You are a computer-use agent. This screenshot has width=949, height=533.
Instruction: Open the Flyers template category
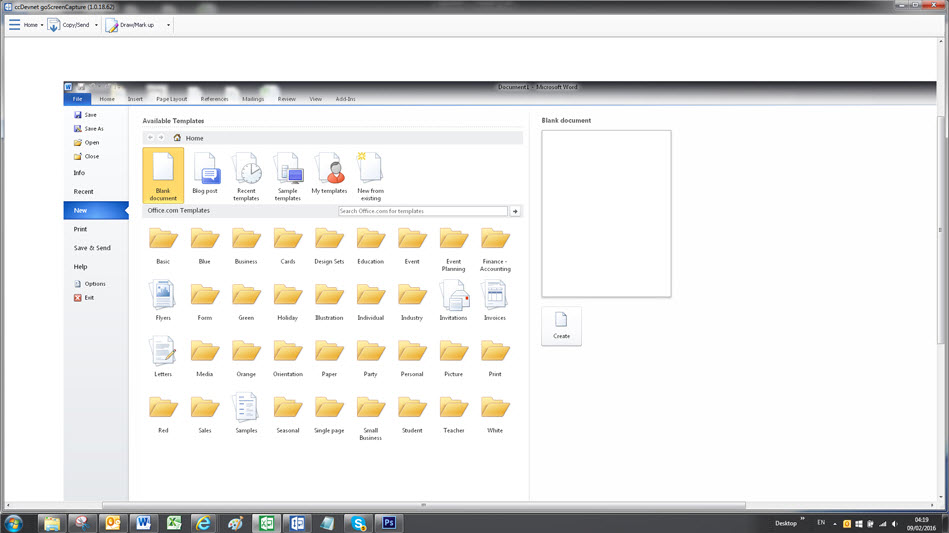click(163, 299)
